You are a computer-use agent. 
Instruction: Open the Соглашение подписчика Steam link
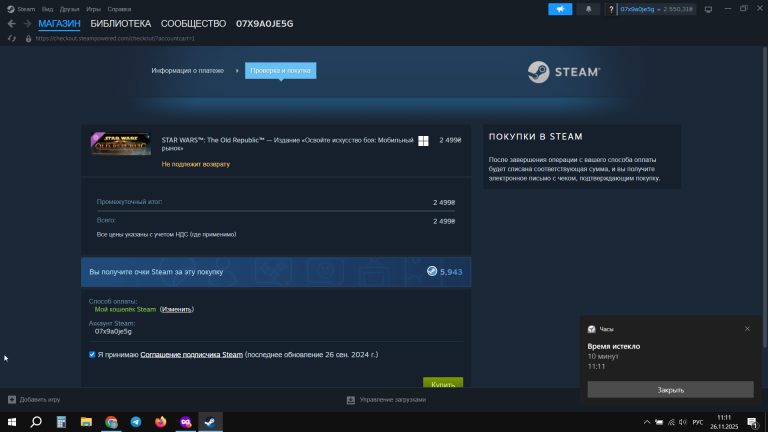192,355
